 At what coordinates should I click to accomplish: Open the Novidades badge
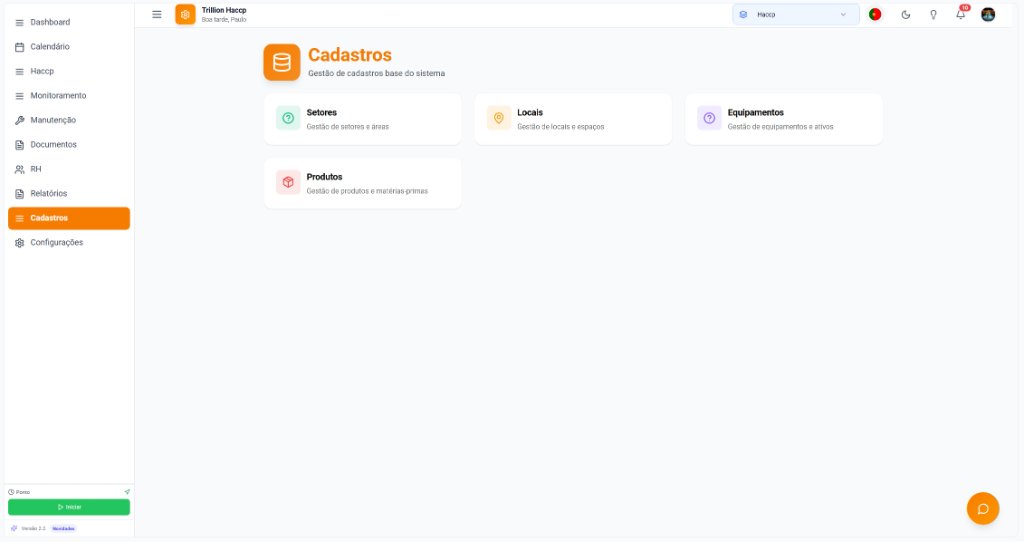63,528
